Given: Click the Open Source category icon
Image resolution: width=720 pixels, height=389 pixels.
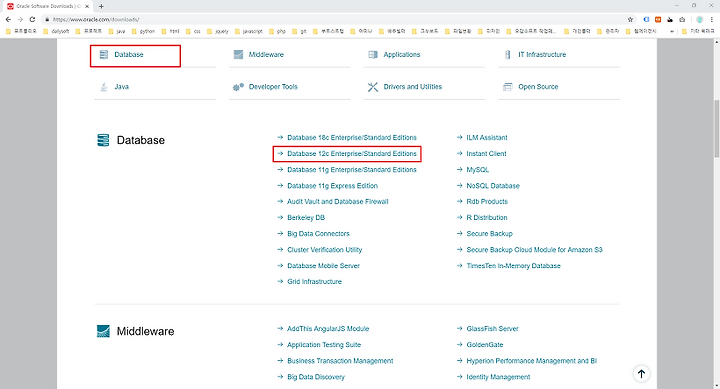Looking at the screenshot, I should point(507,87).
